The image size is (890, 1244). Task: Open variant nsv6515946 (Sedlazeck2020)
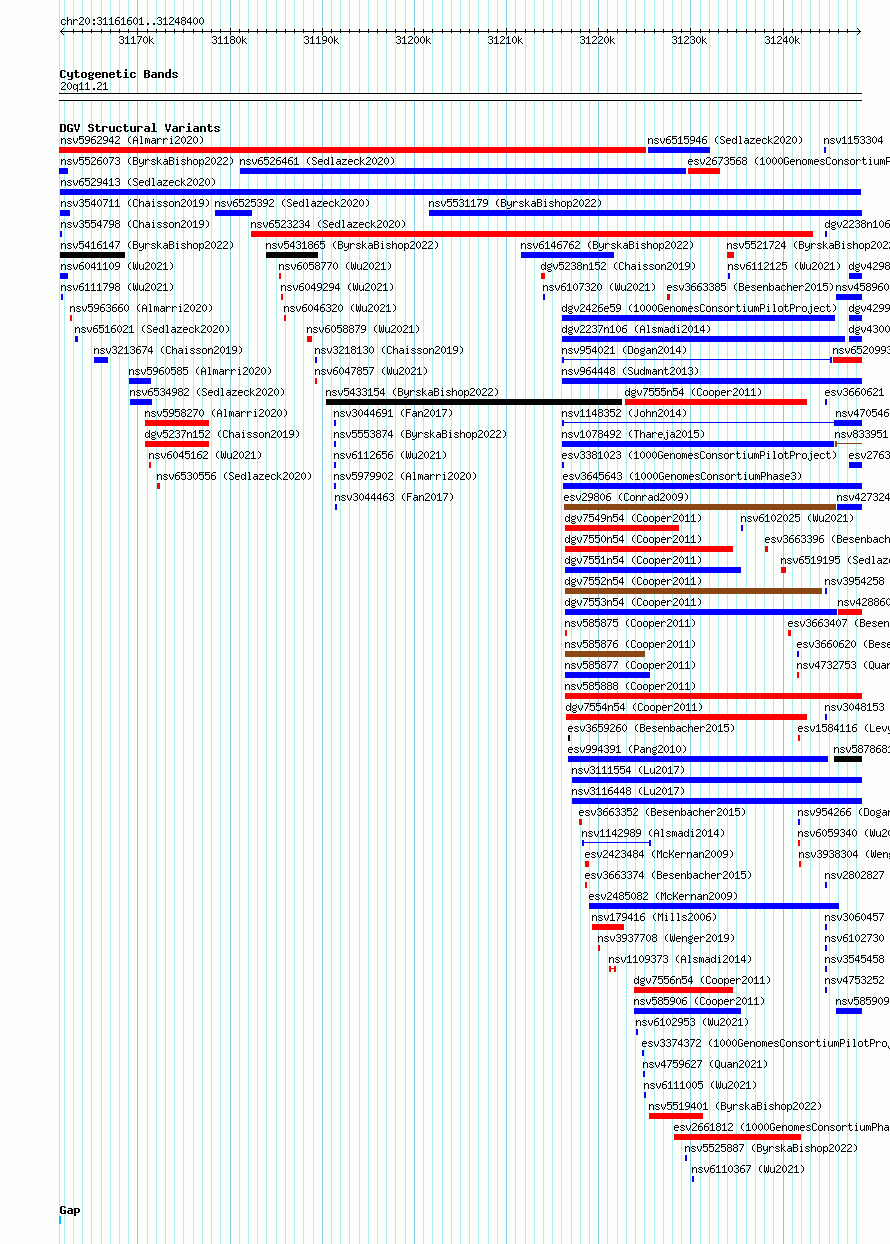click(x=725, y=141)
